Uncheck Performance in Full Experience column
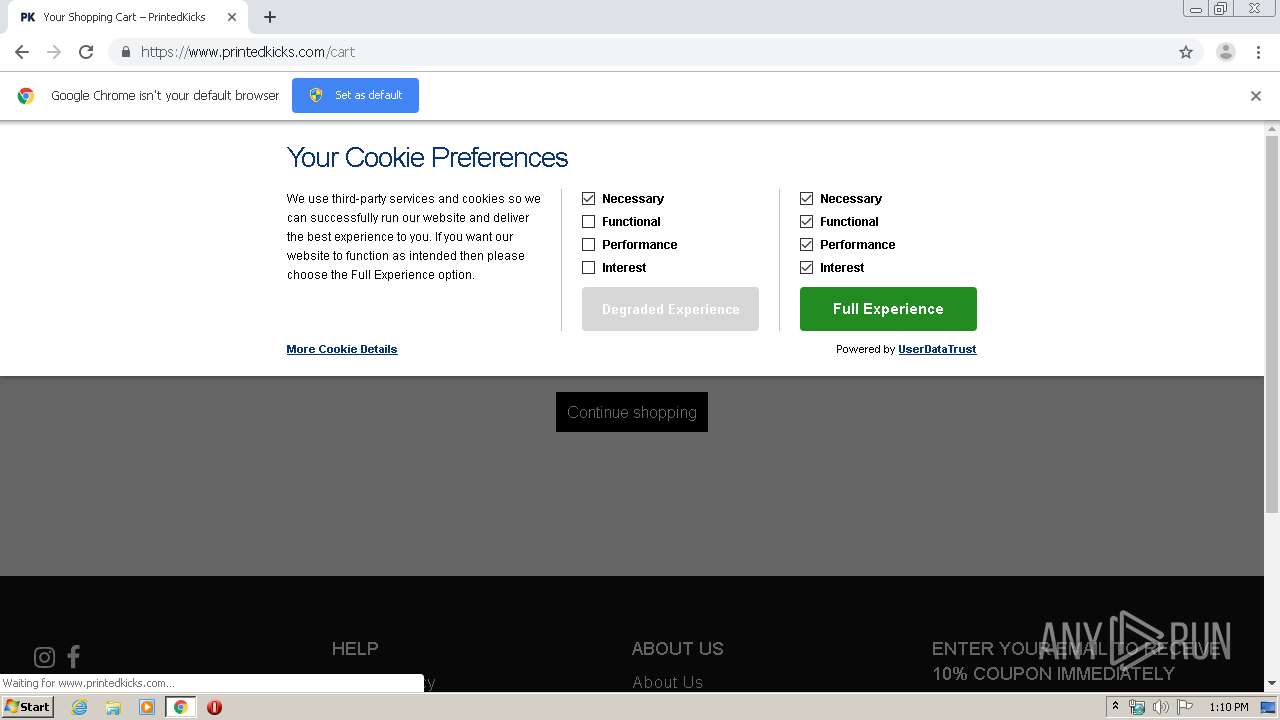 [x=806, y=245]
